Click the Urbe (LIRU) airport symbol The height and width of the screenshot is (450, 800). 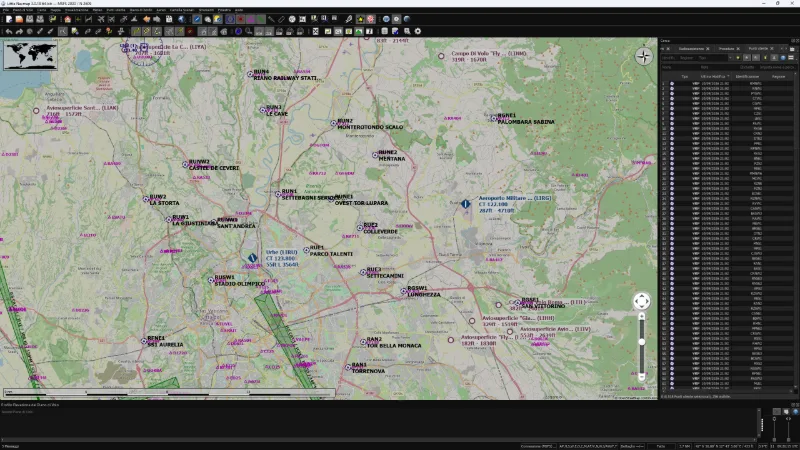tap(252, 258)
